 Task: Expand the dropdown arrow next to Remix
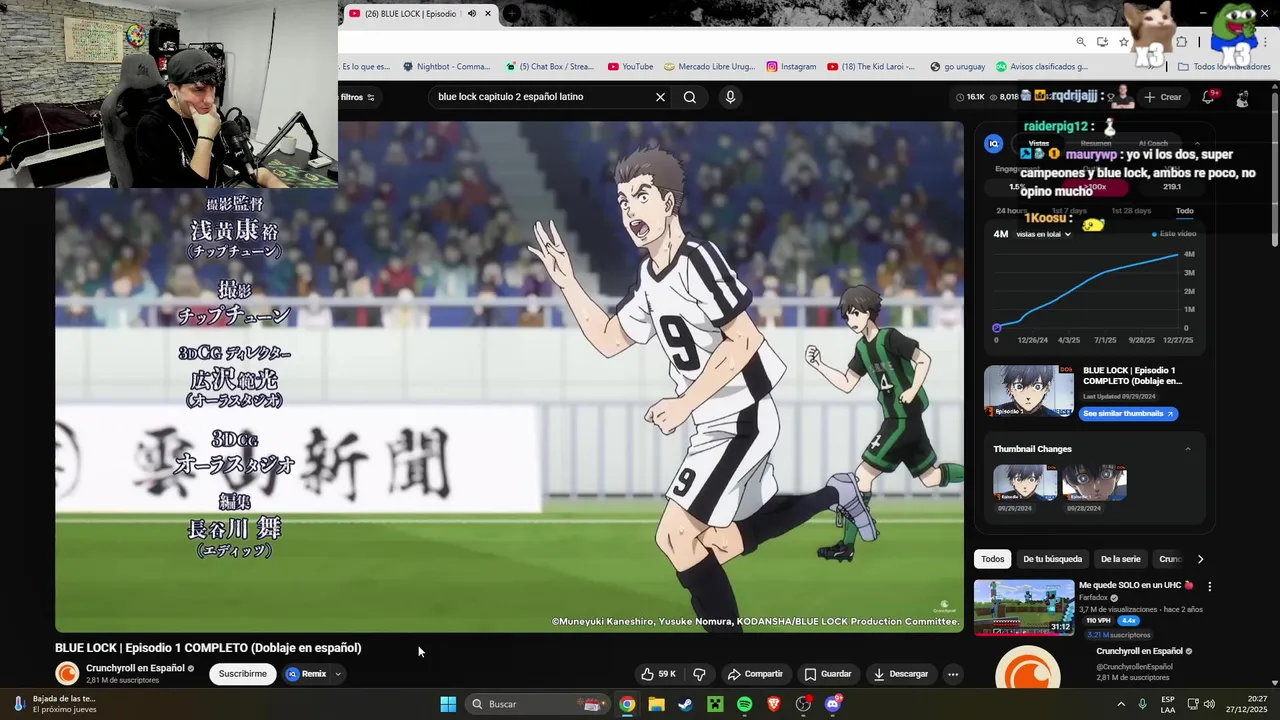pyautogui.click(x=338, y=674)
